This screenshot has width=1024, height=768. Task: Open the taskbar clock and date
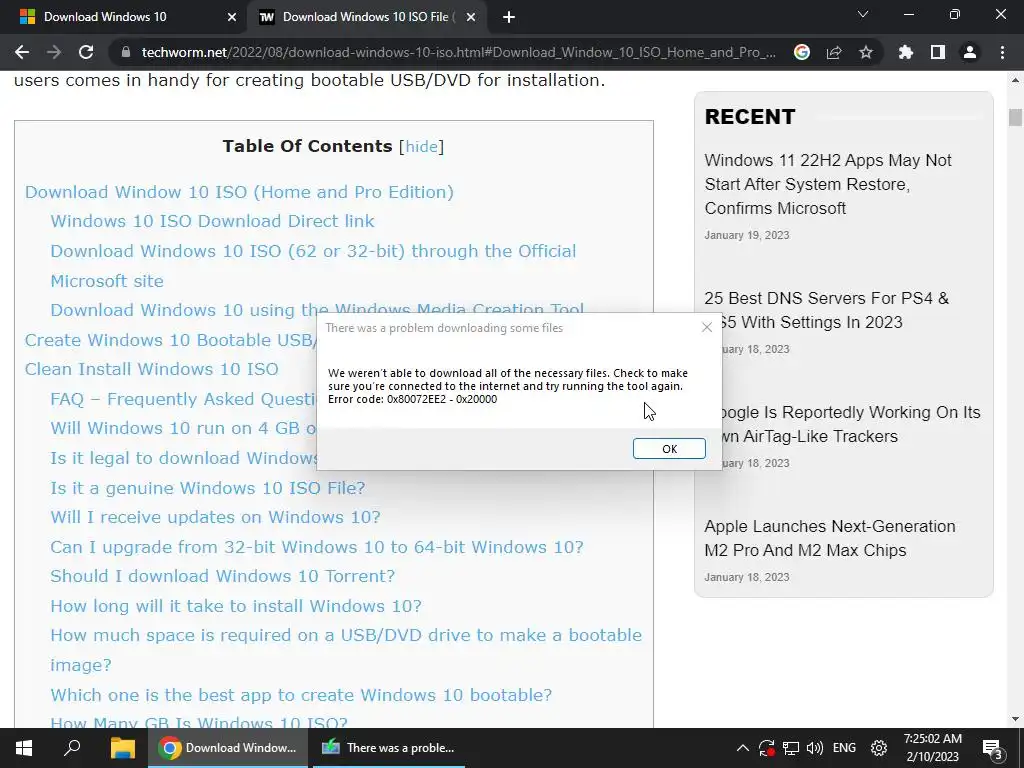(933, 748)
